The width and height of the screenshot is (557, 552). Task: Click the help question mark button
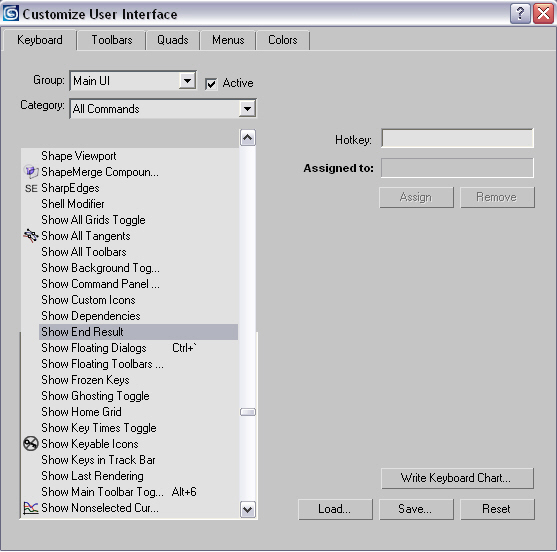coord(520,14)
